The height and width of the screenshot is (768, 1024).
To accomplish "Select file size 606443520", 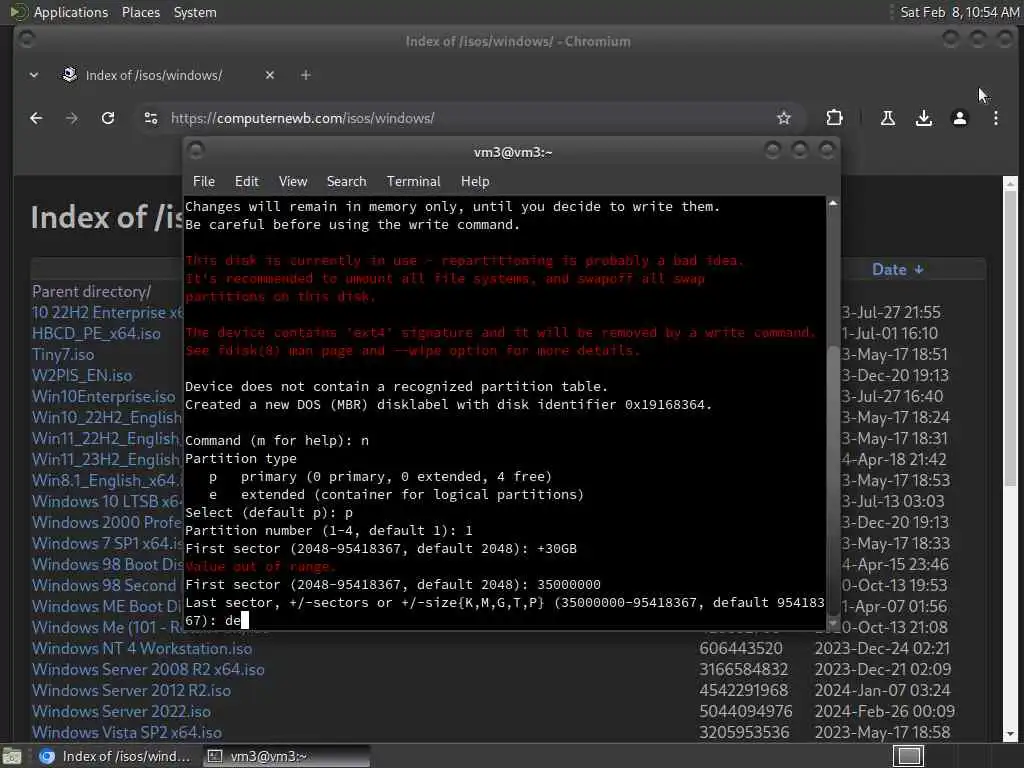I will pyautogui.click(x=741, y=648).
